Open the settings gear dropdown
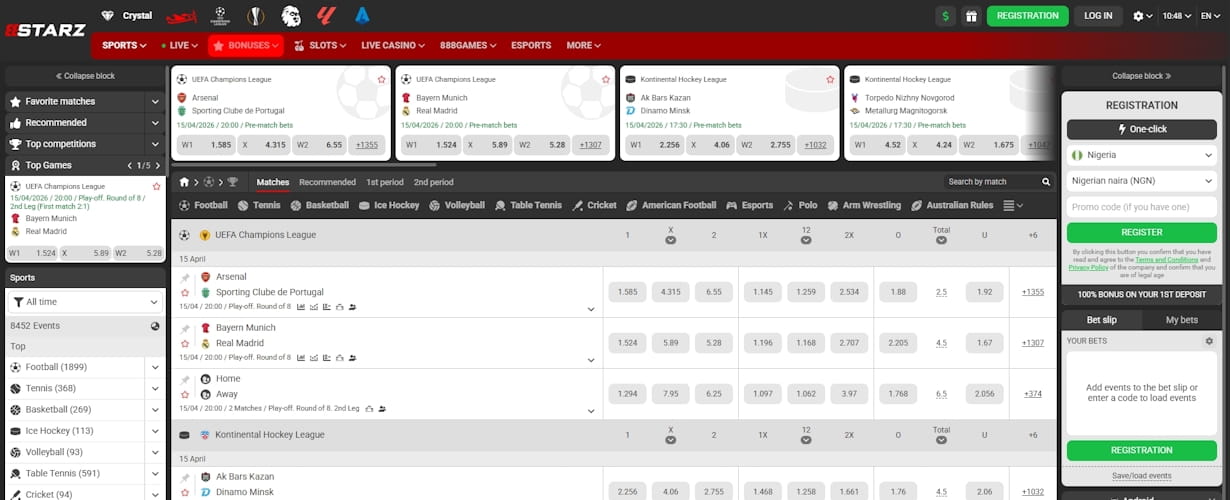1230x500 pixels. coord(1143,16)
